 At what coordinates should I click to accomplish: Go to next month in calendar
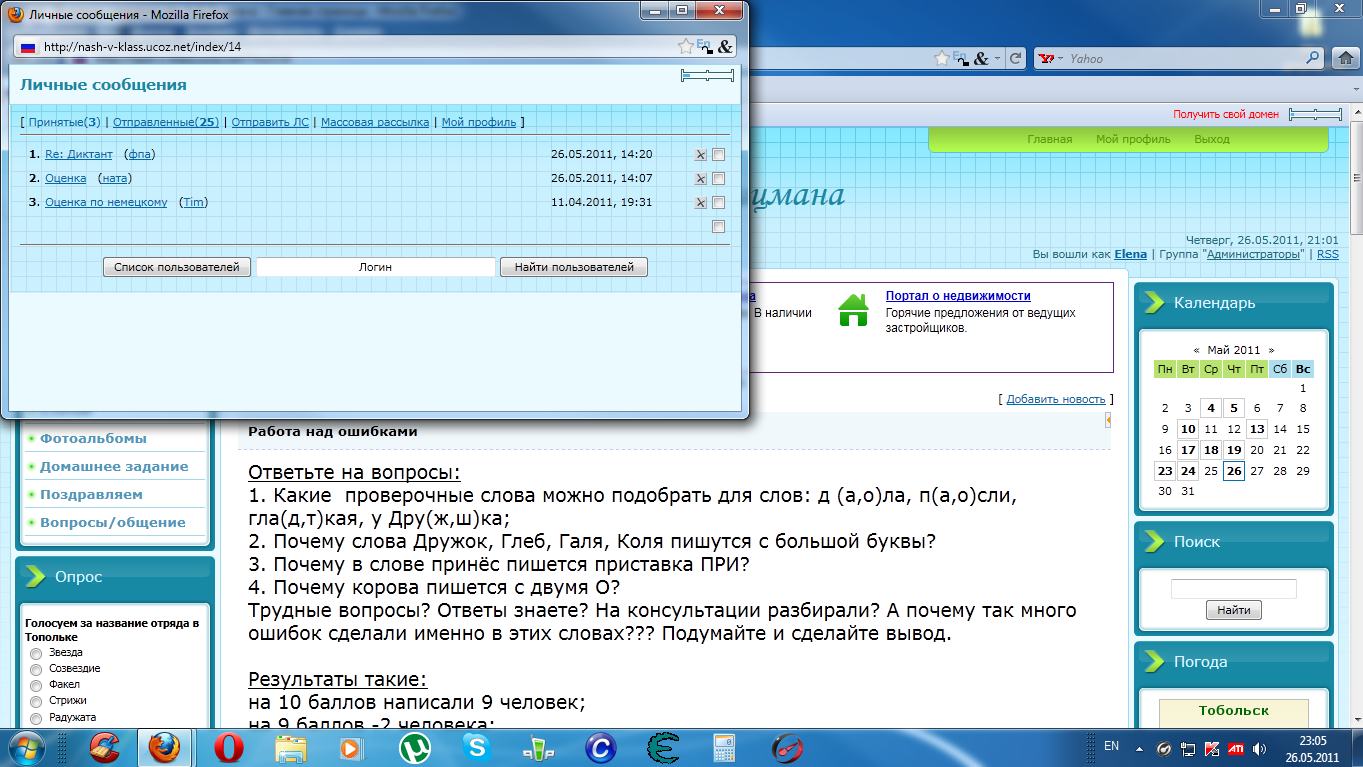coord(1271,350)
